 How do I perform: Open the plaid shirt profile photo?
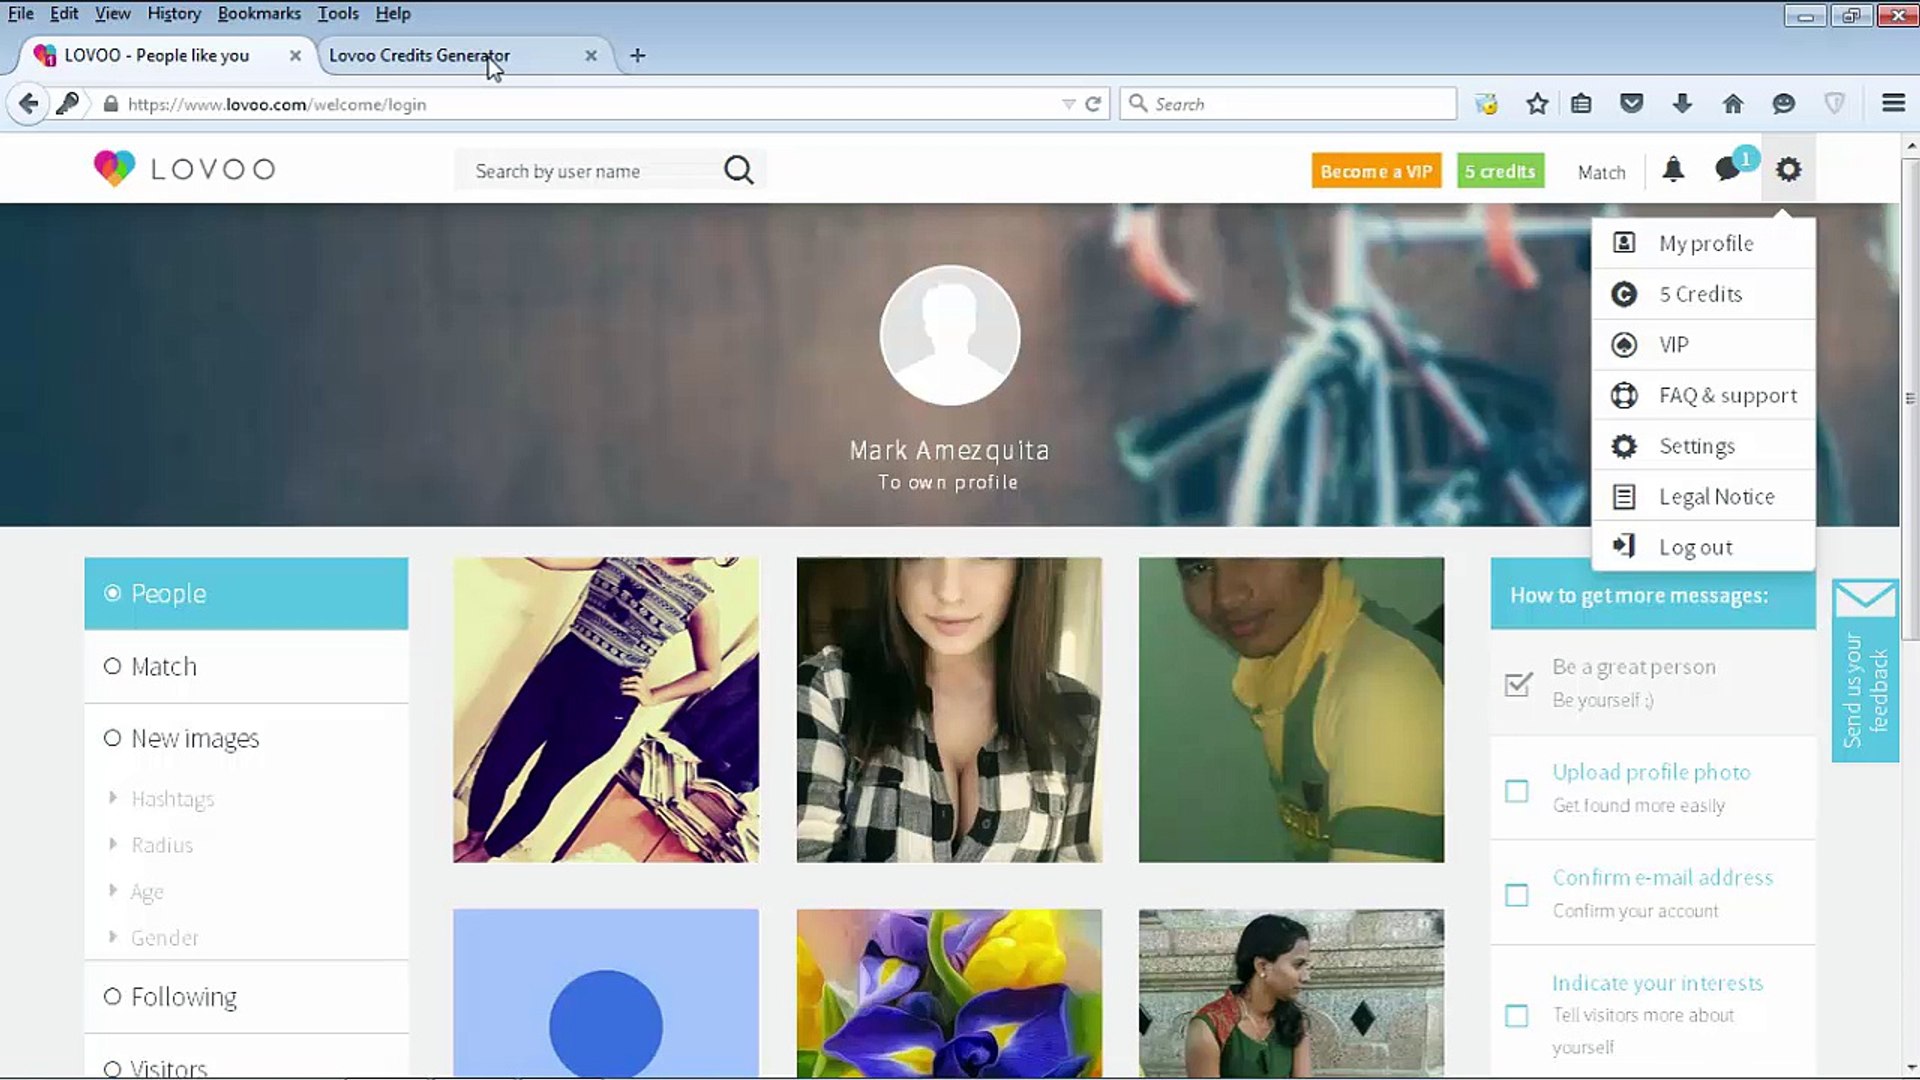[948, 709]
